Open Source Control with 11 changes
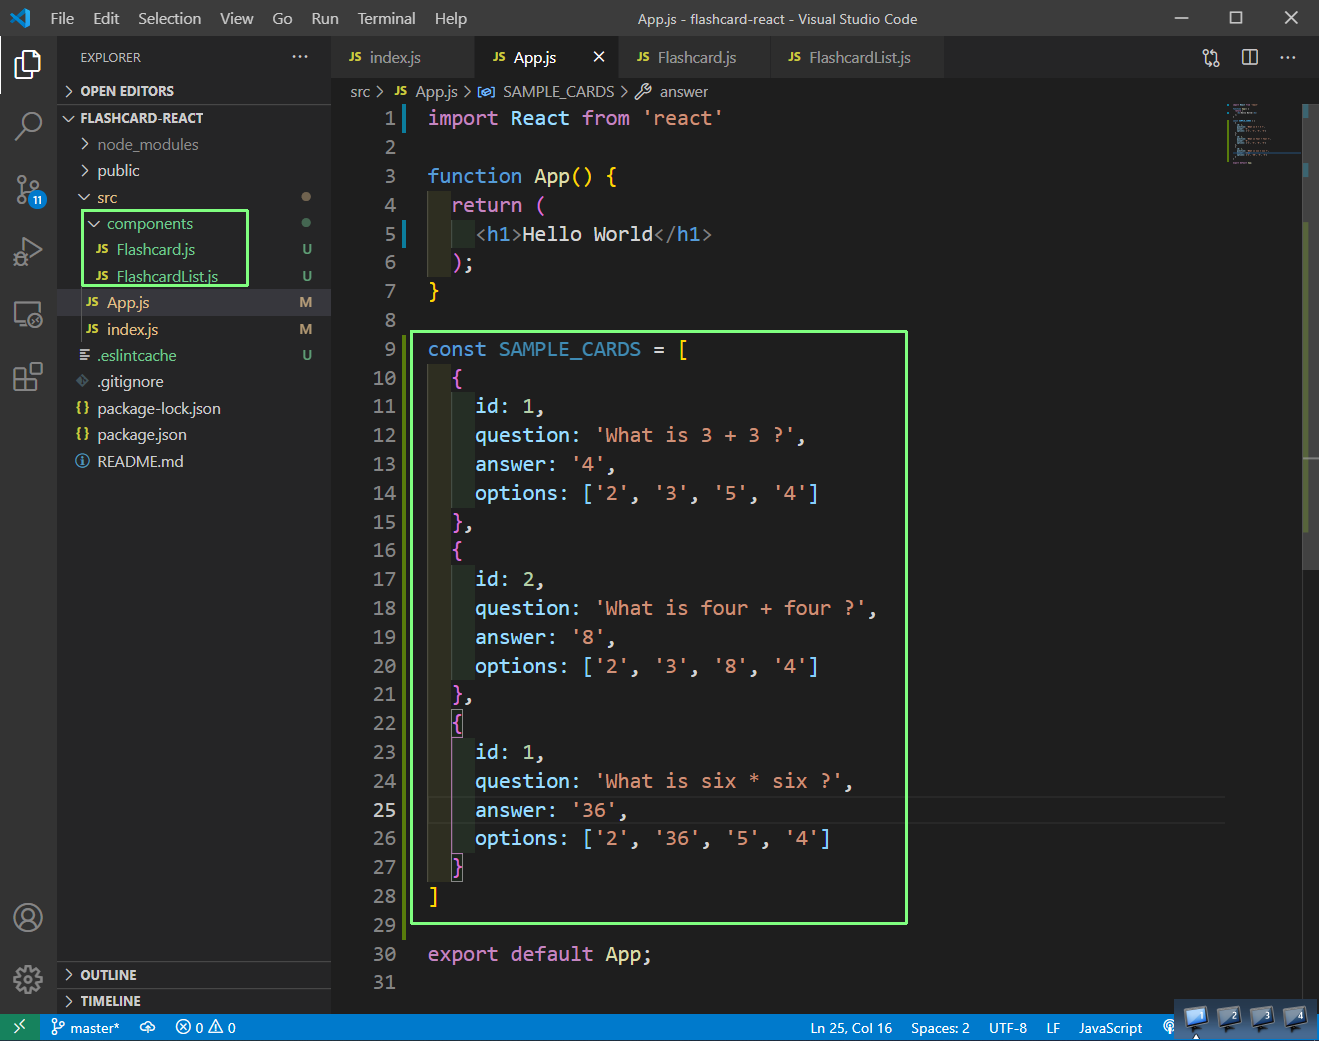Screen dimensions: 1319x1041 28,189
